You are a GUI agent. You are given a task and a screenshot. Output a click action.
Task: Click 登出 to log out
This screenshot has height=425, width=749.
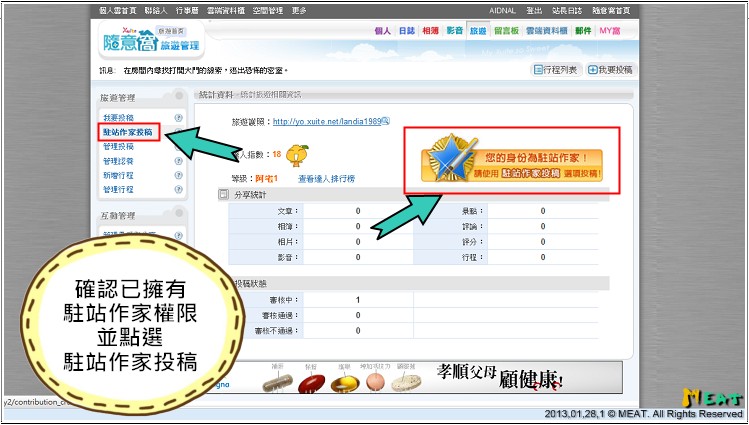(534, 11)
